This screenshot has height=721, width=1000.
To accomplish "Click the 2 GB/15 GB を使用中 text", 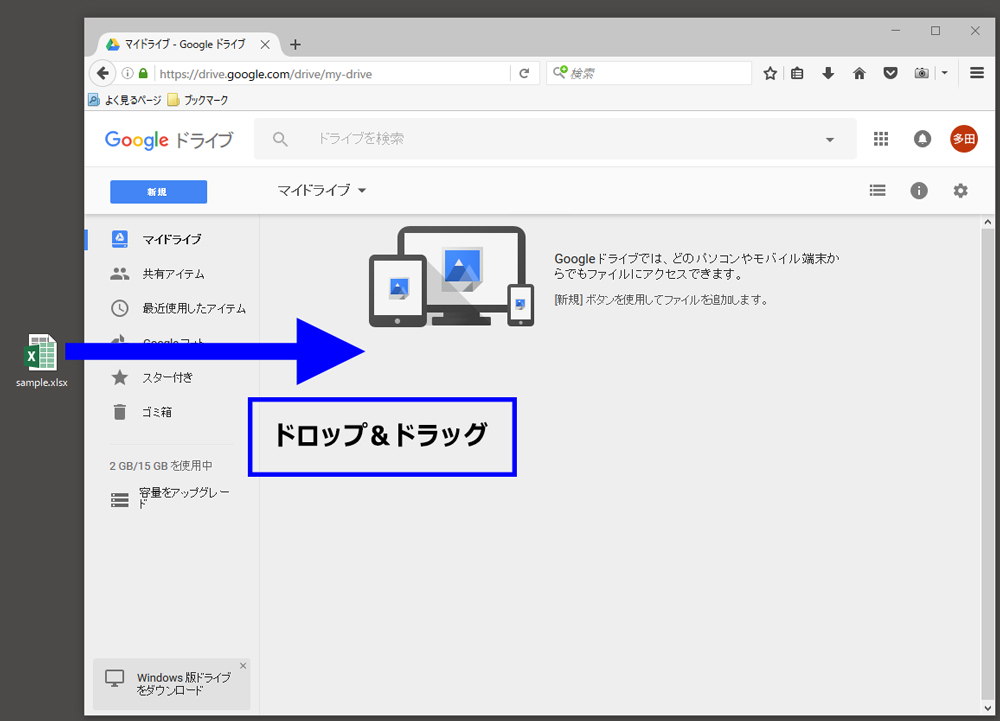I will (x=161, y=466).
